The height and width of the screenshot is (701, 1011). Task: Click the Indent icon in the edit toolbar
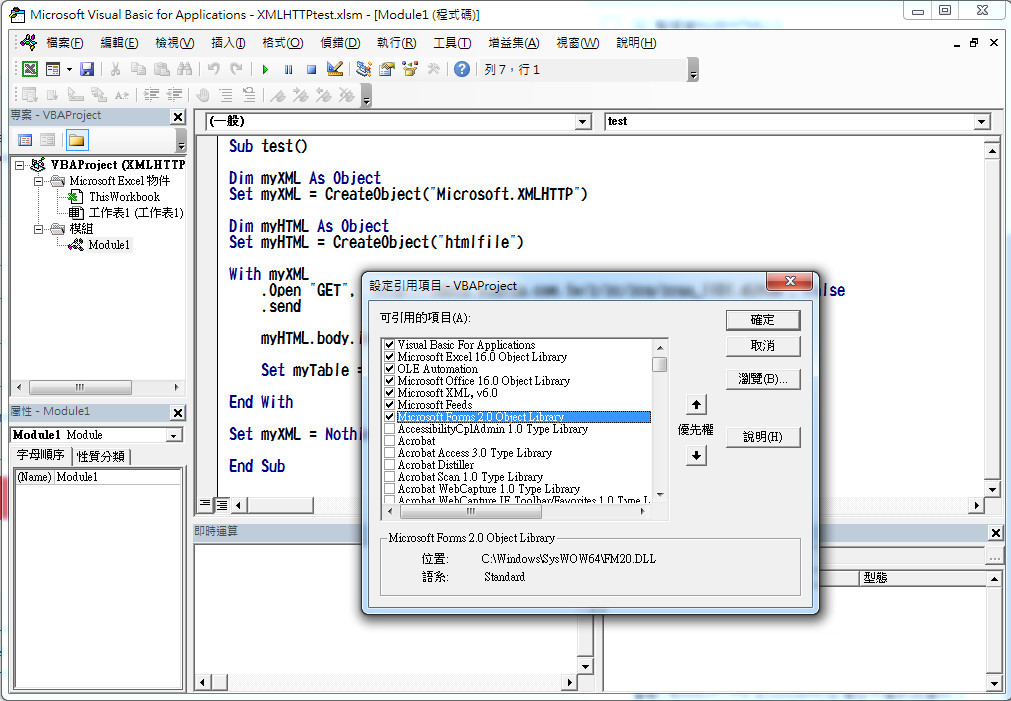click(x=151, y=95)
